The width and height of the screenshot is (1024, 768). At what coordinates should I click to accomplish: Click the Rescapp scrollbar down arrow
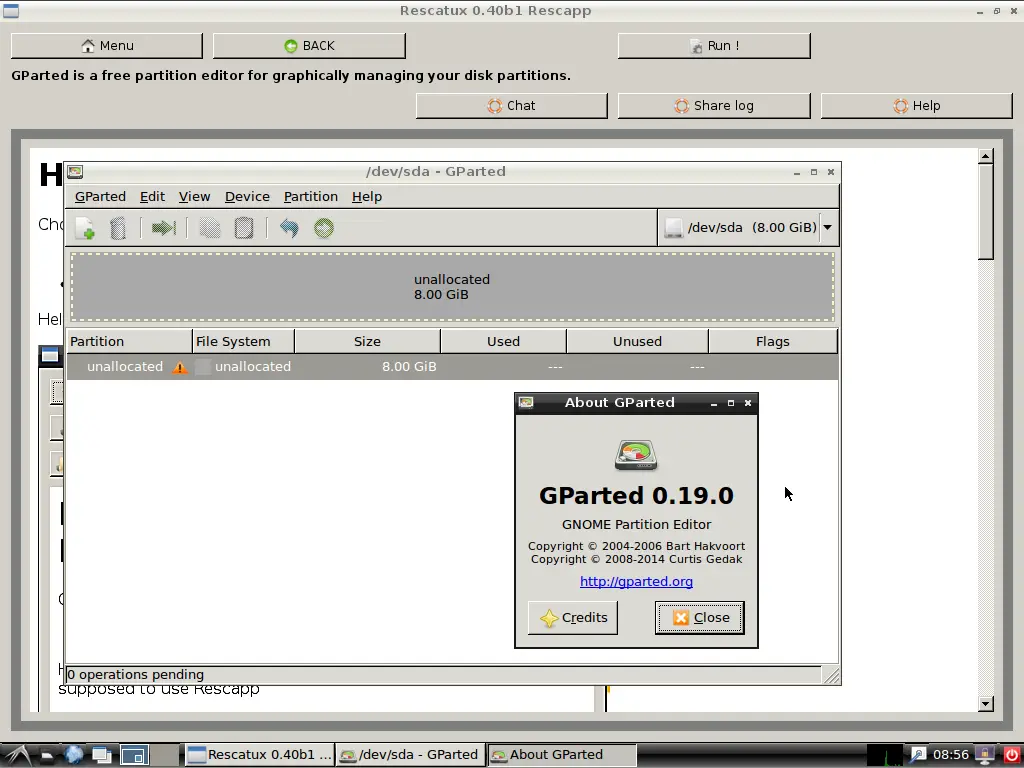[985, 703]
